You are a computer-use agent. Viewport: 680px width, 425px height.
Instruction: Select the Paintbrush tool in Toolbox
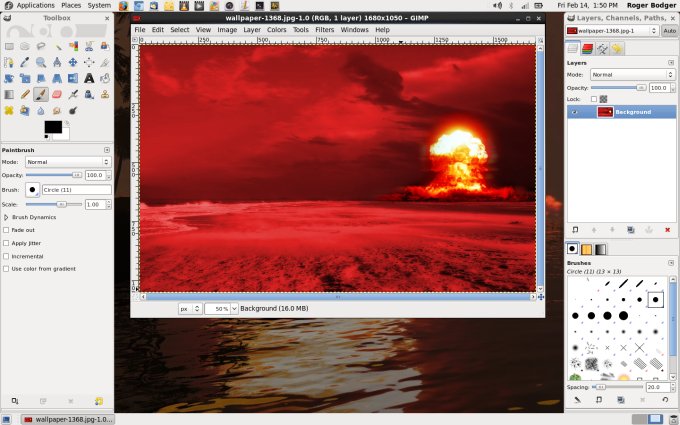[41, 94]
